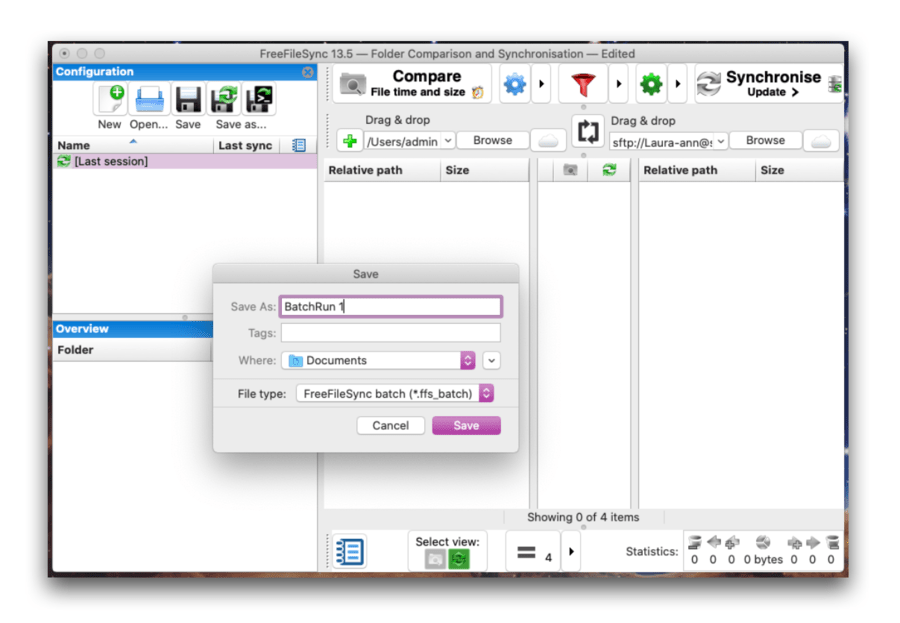
Task: Open the Where dropdown showing Documents
Action: click(377, 360)
